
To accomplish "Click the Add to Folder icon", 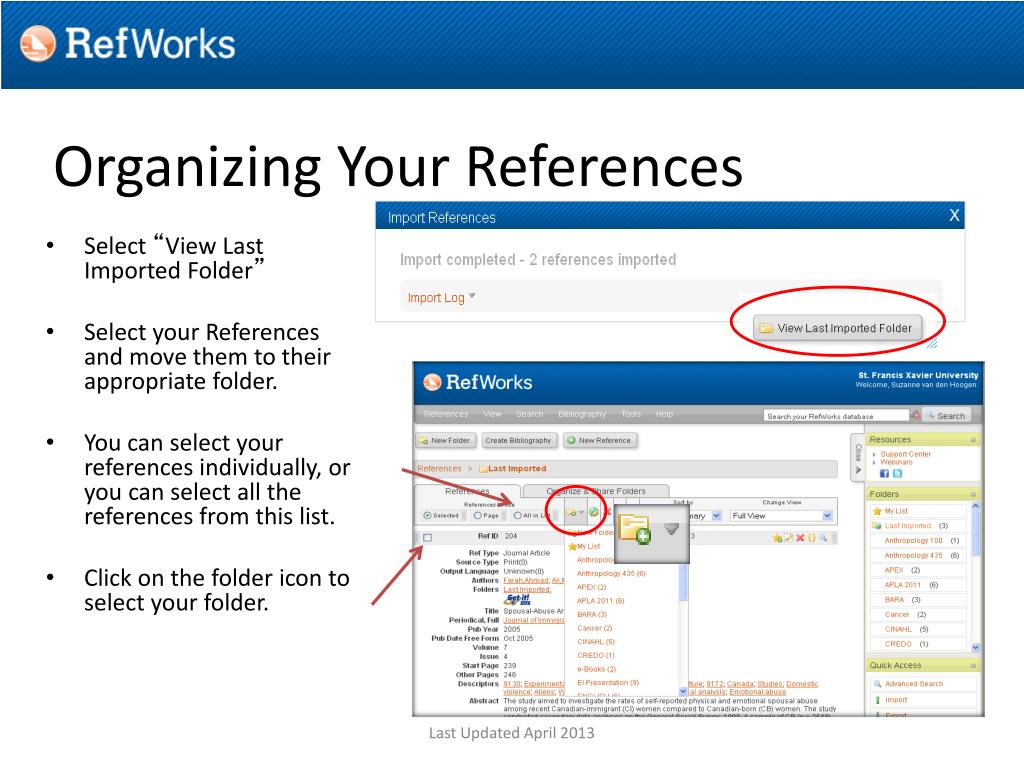I will coord(572,513).
